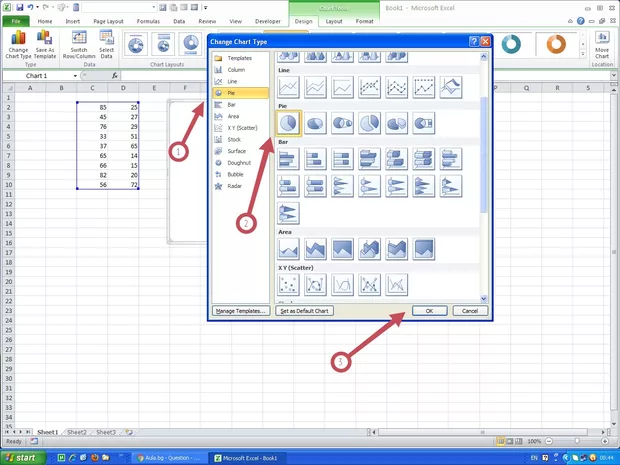
Task: Select 3-D Line chart subtype
Action: tap(450, 87)
